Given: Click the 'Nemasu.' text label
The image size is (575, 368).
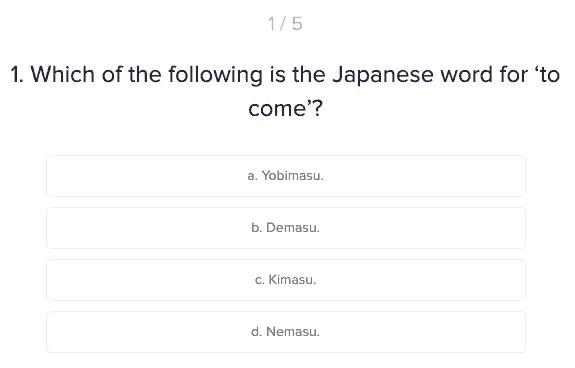Looking at the screenshot, I should click(x=293, y=332).
